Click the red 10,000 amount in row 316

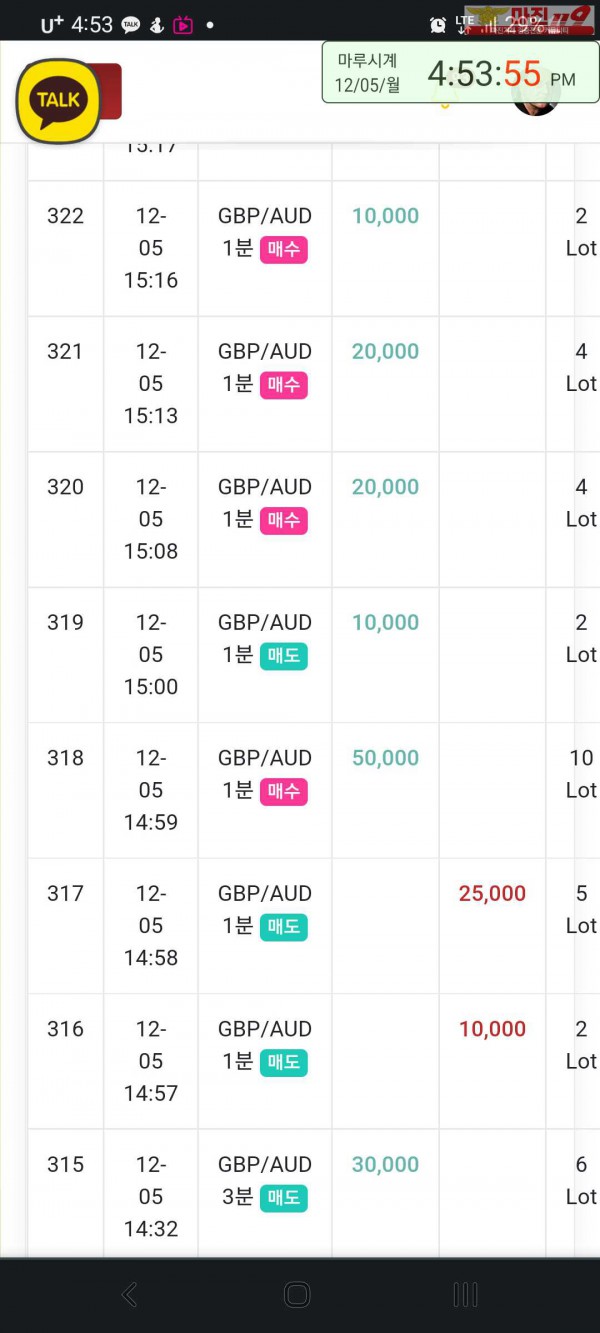[492, 1029]
